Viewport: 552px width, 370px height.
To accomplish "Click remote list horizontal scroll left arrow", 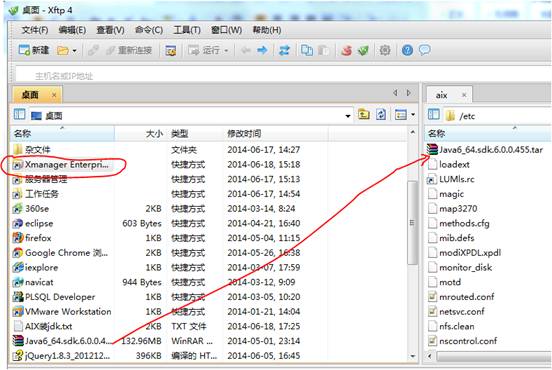I will [430, 356].
